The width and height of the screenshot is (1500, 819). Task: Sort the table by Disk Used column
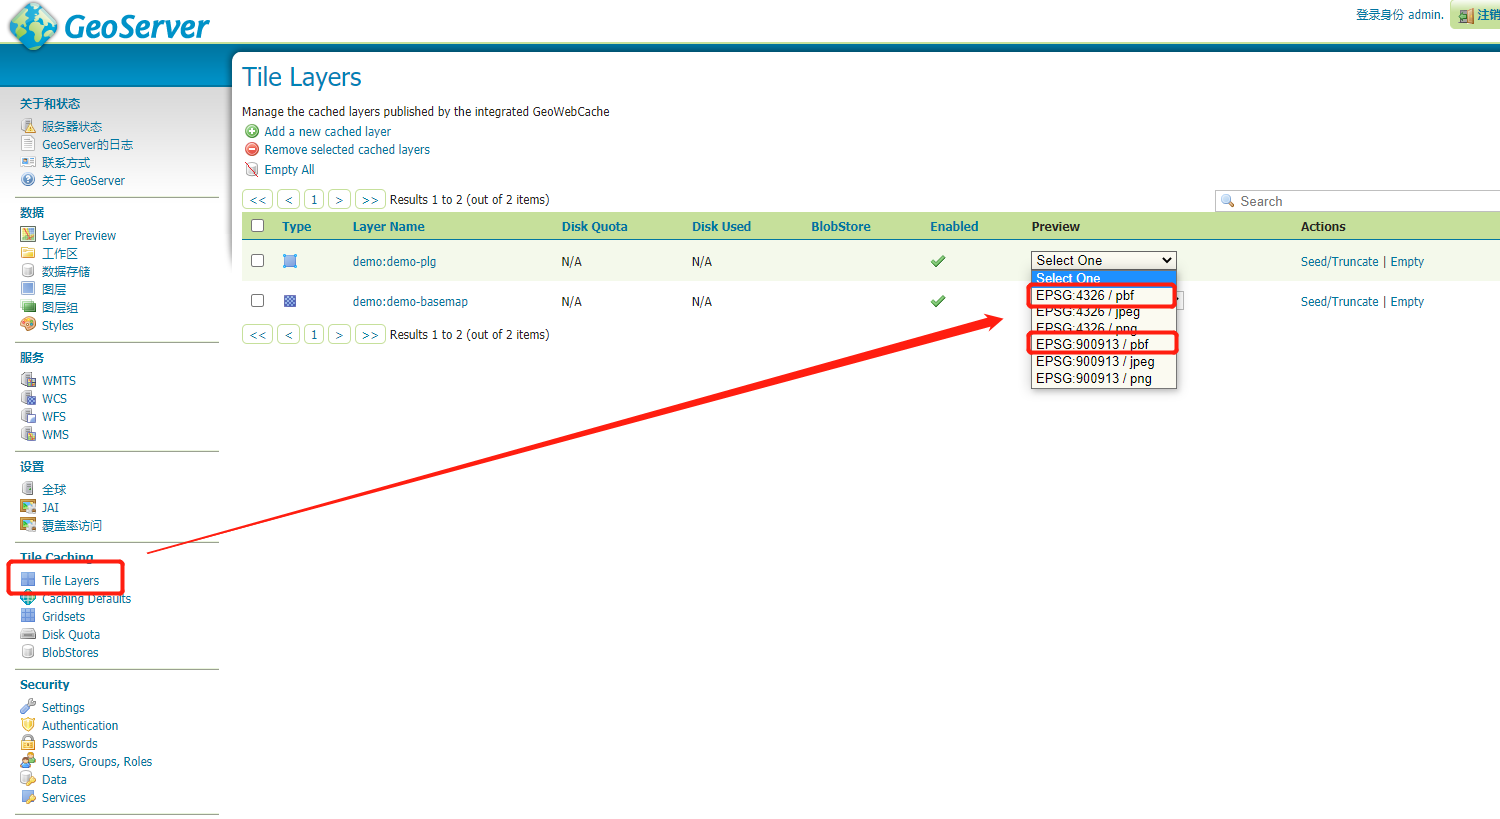click(x=721, y=227)
